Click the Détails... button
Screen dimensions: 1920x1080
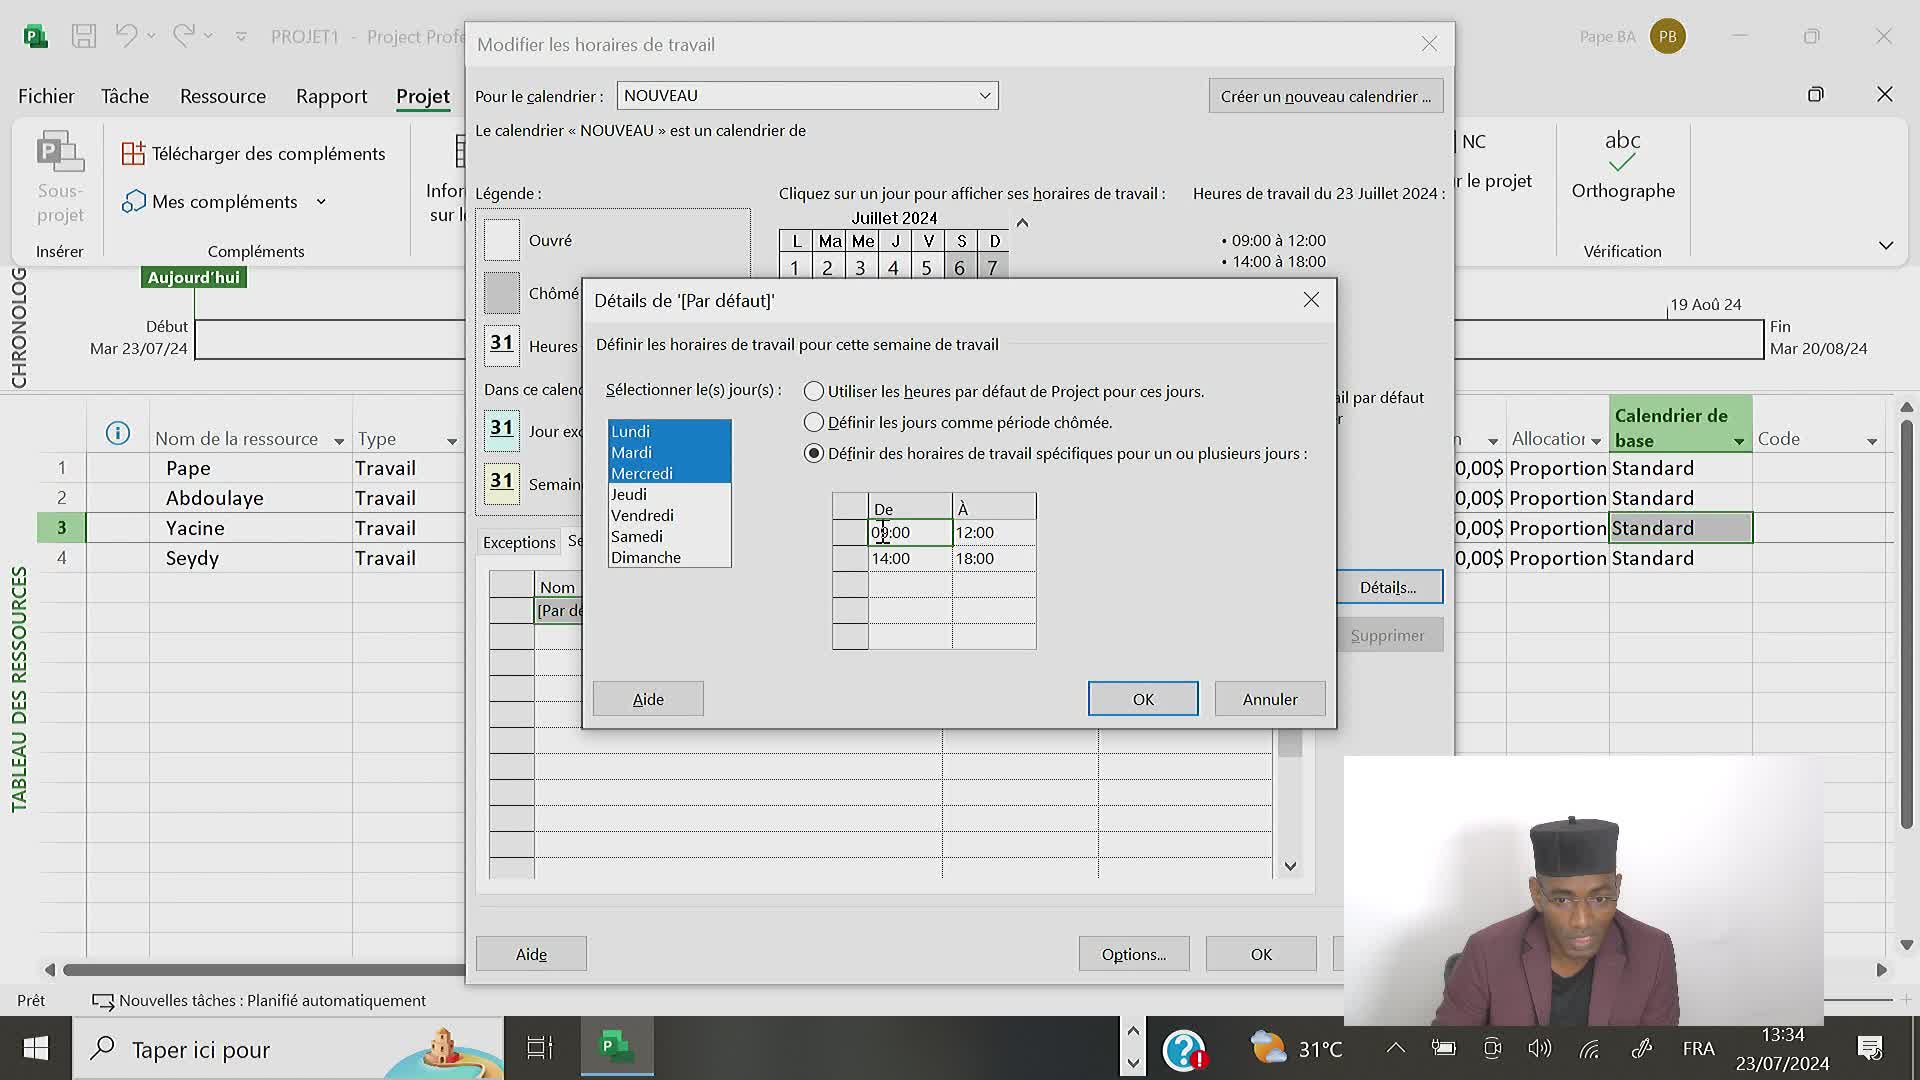coord(1389,587)
